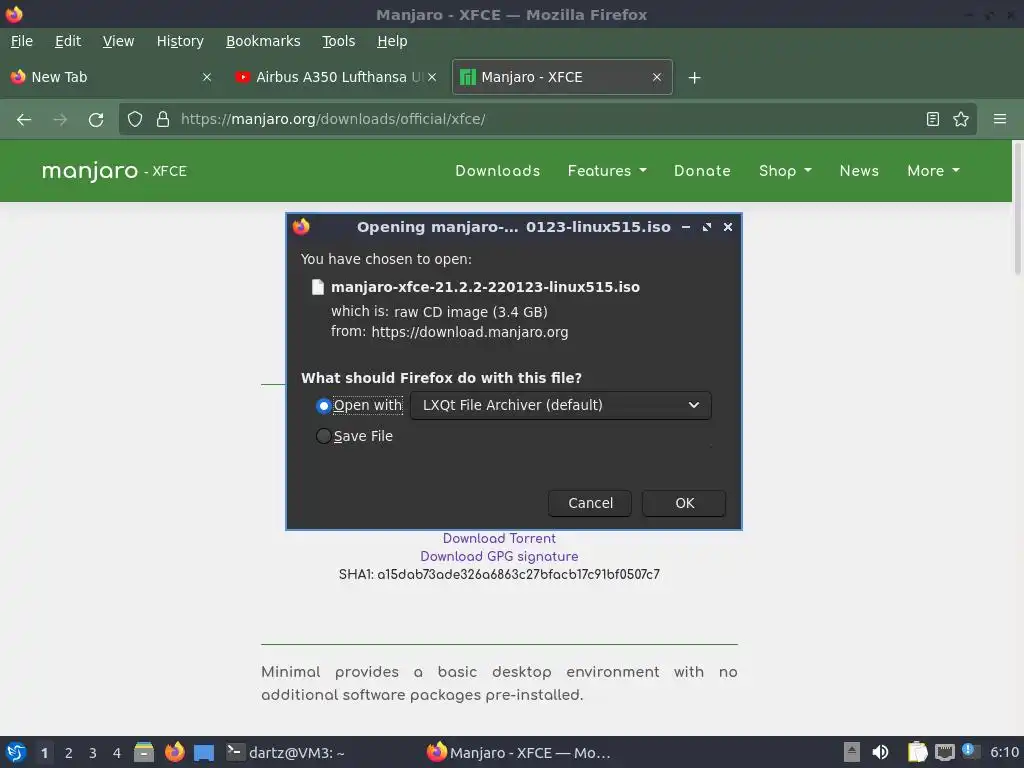Click the page vertical scrollbar
Viewport: 1024px width, 768px height.
point(1017,208)
